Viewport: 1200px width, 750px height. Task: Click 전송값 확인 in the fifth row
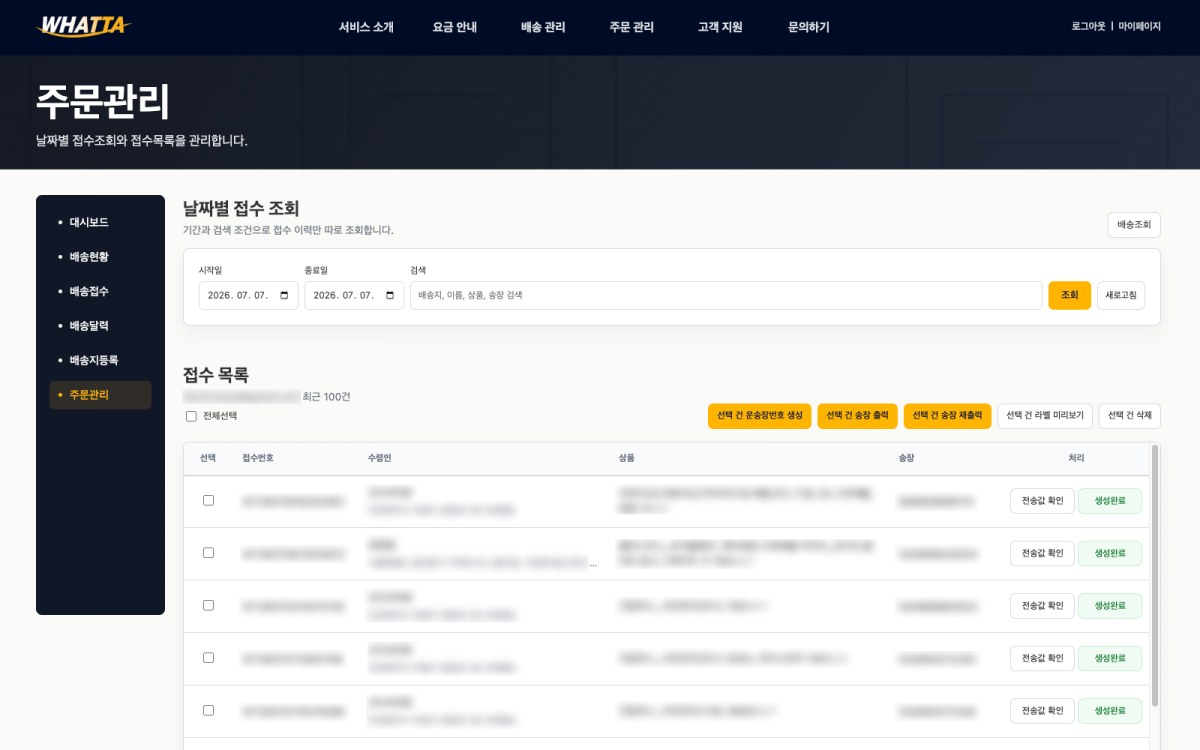coord(1042,711)
